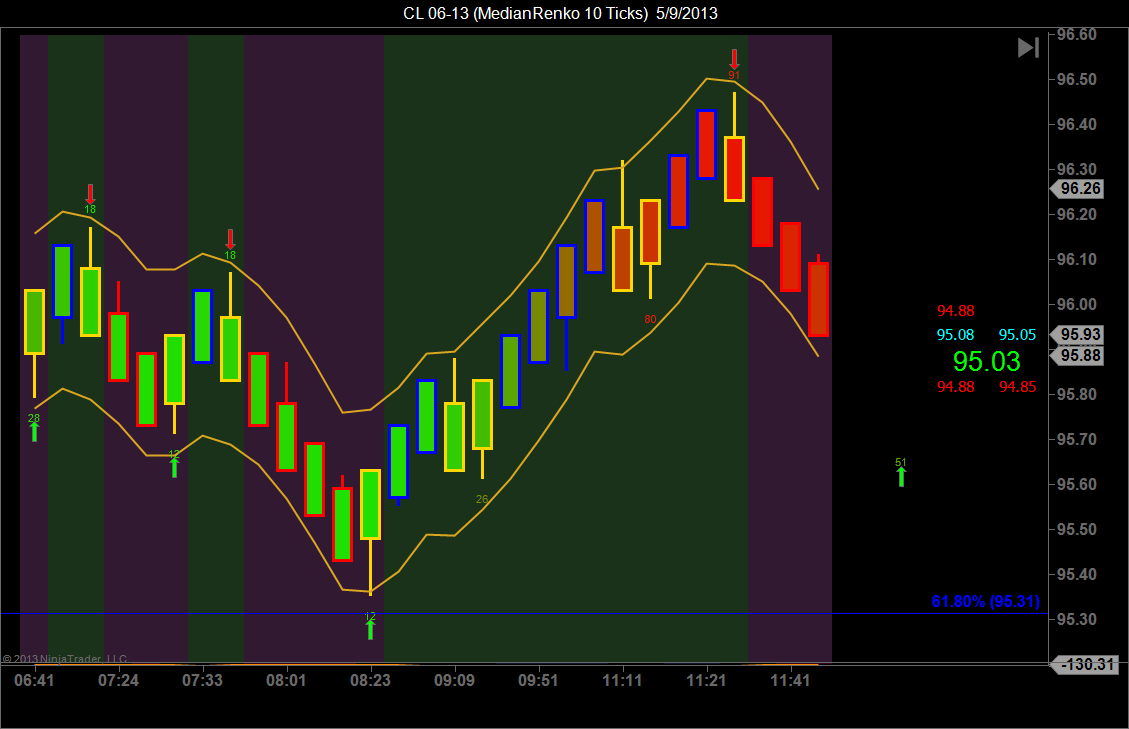
Task: Click the 95.88 price marker
Action: pyautogui.click(x=1076, y=355)
